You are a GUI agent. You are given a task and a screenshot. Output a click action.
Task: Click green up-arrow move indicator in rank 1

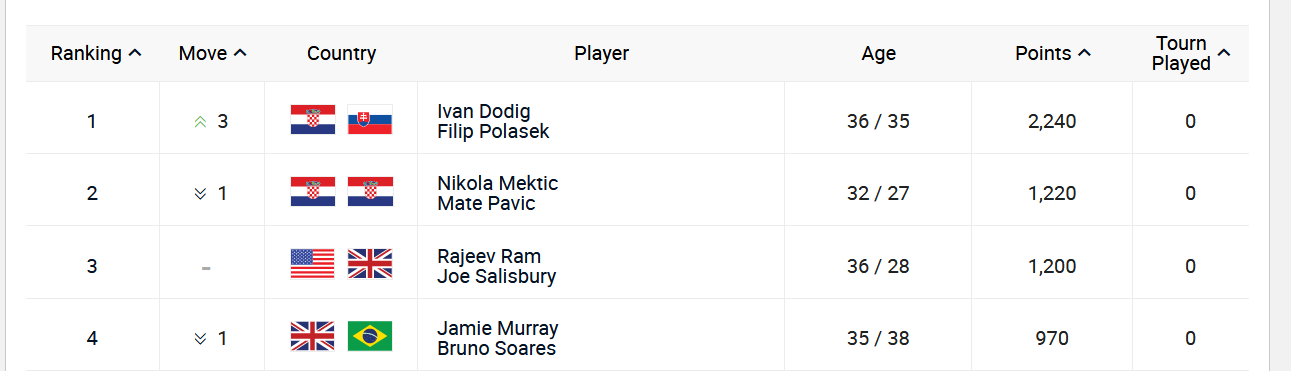point(200,121)
